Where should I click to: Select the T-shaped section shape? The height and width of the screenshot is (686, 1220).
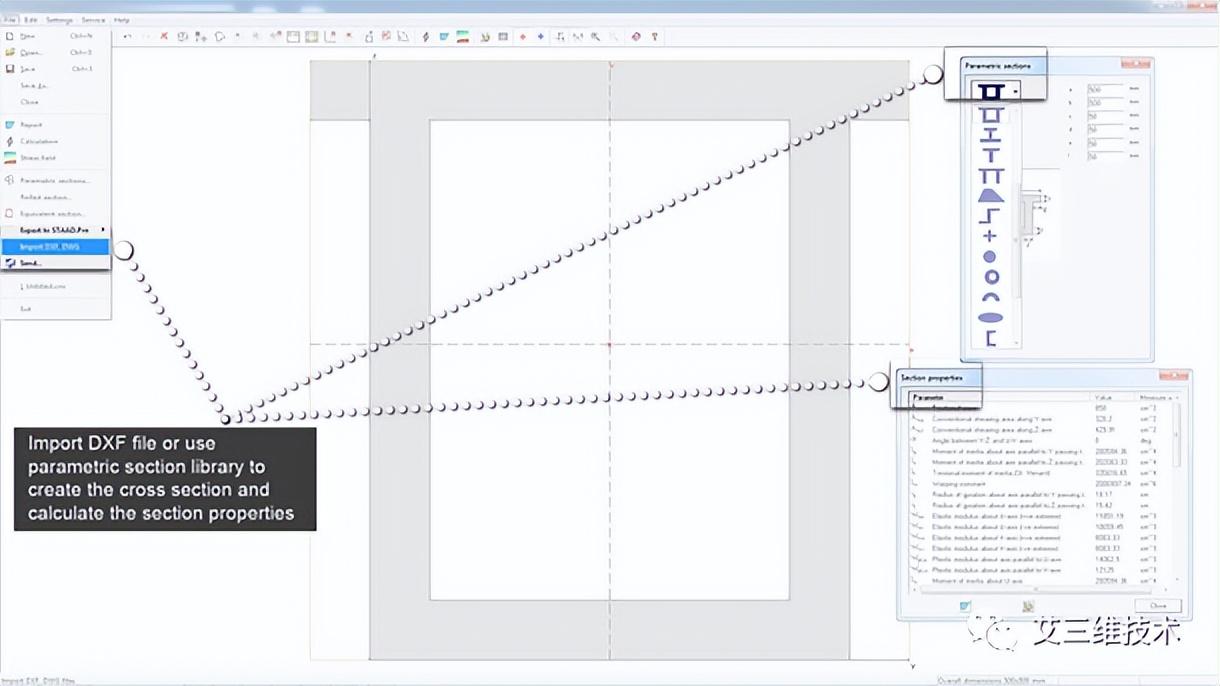pos(990,155)
